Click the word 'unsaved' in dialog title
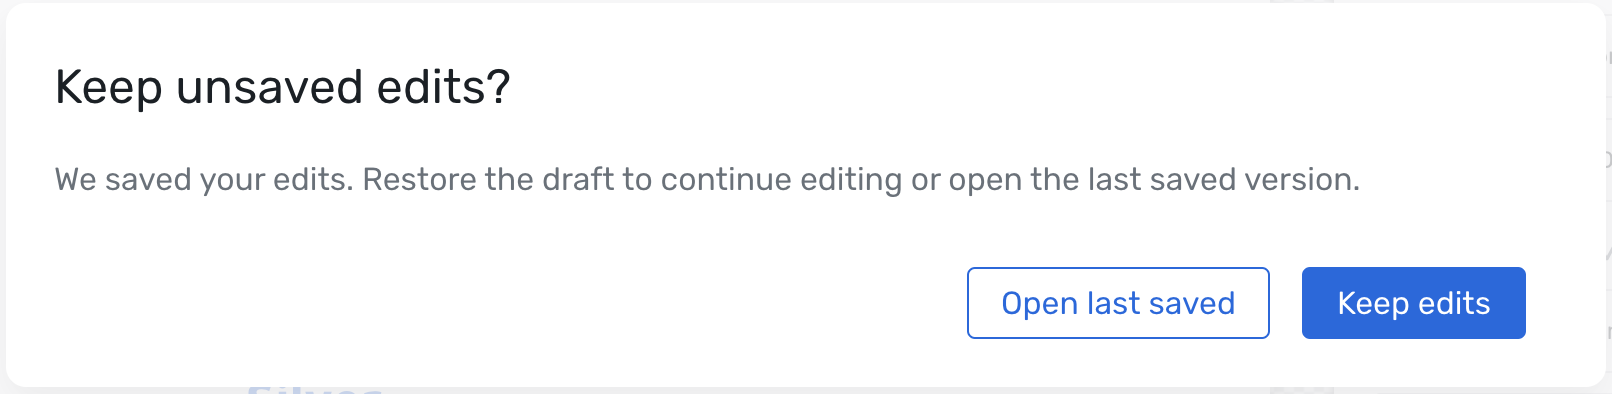The image size is (1612, 394). coord(269,87)
